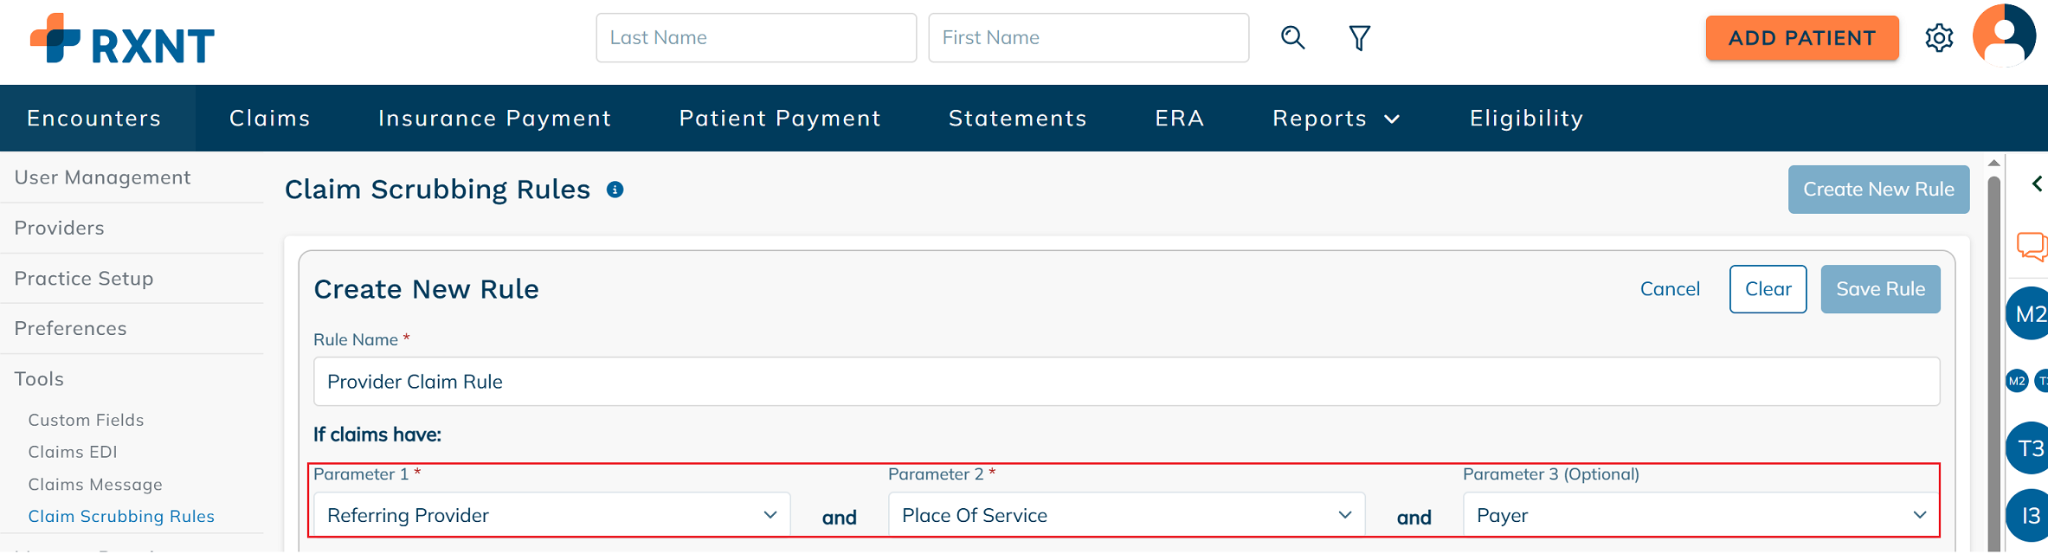Open the Parameter 1 Referring Provider dropdown
The width and height of the screenshot is (2048, 556).
tap(552, 515)
